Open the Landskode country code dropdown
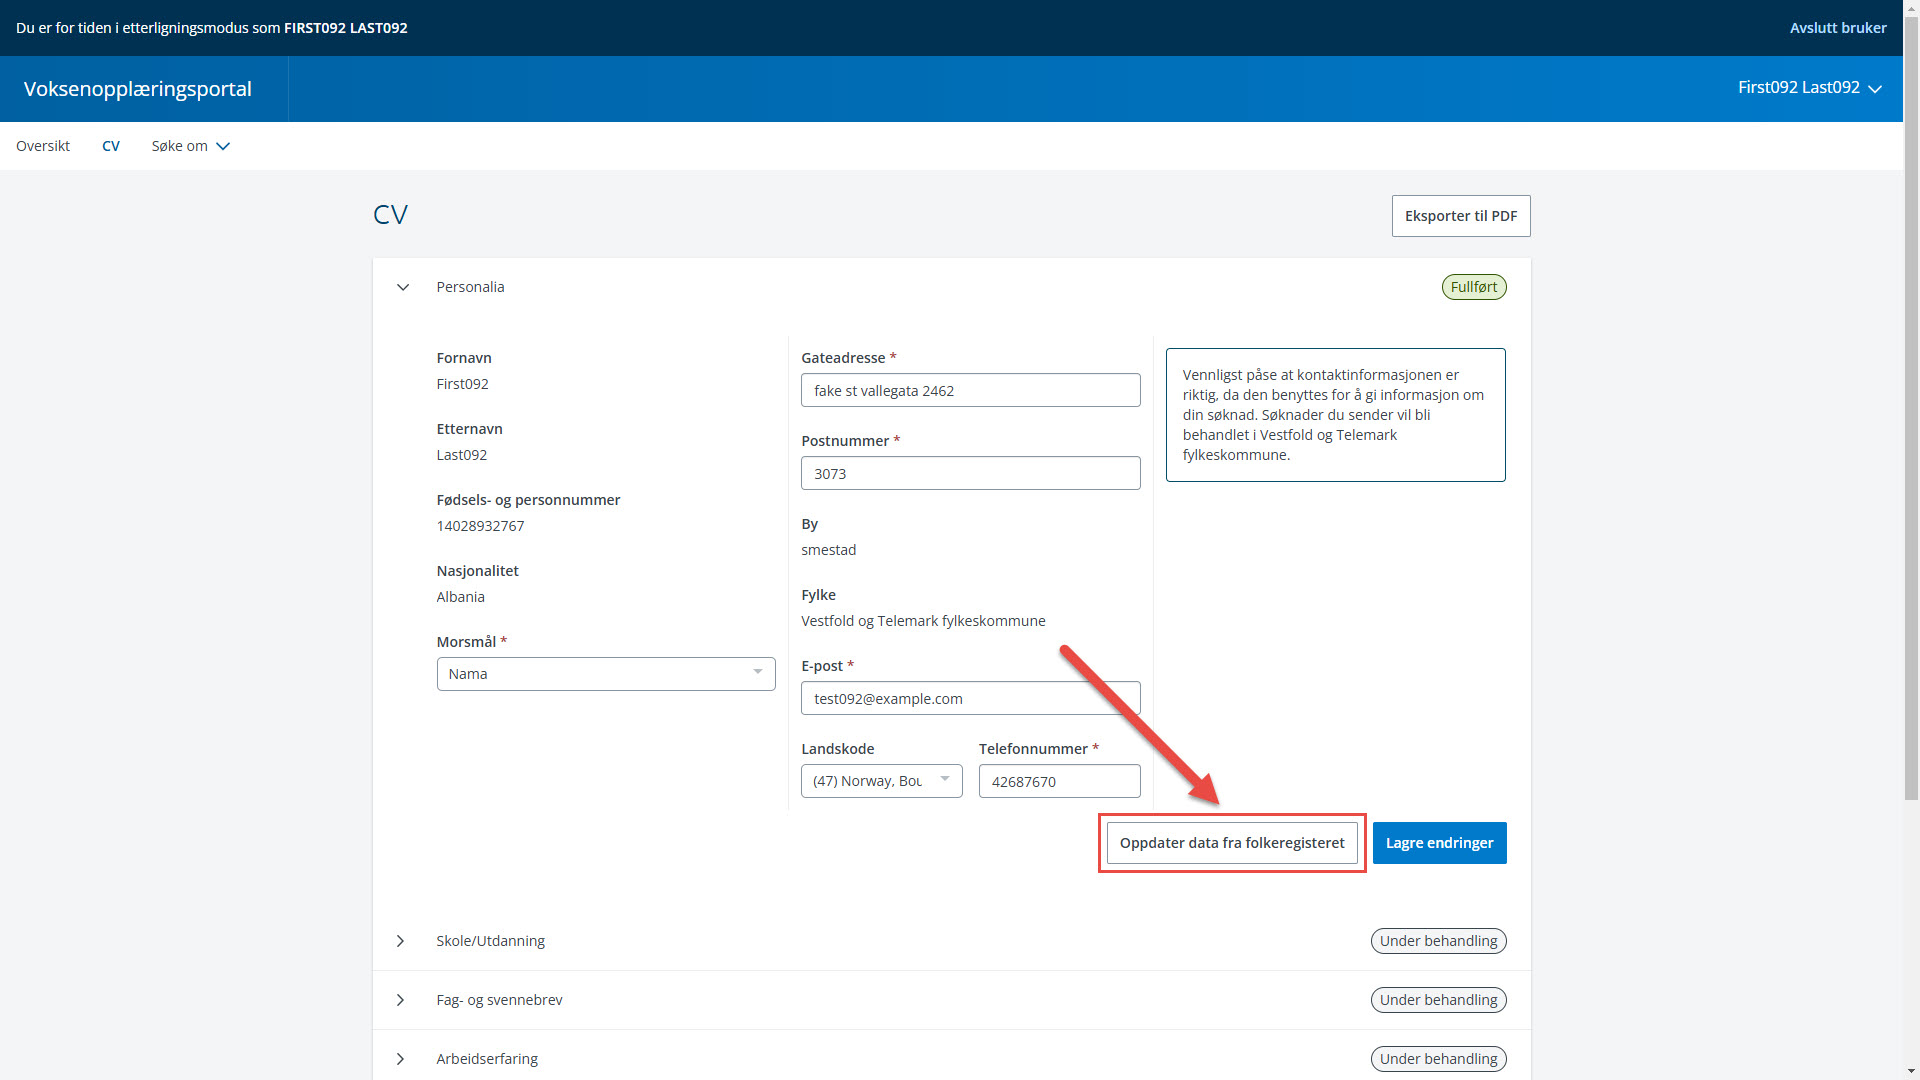1920x1080 pixels. coord(881,781)
